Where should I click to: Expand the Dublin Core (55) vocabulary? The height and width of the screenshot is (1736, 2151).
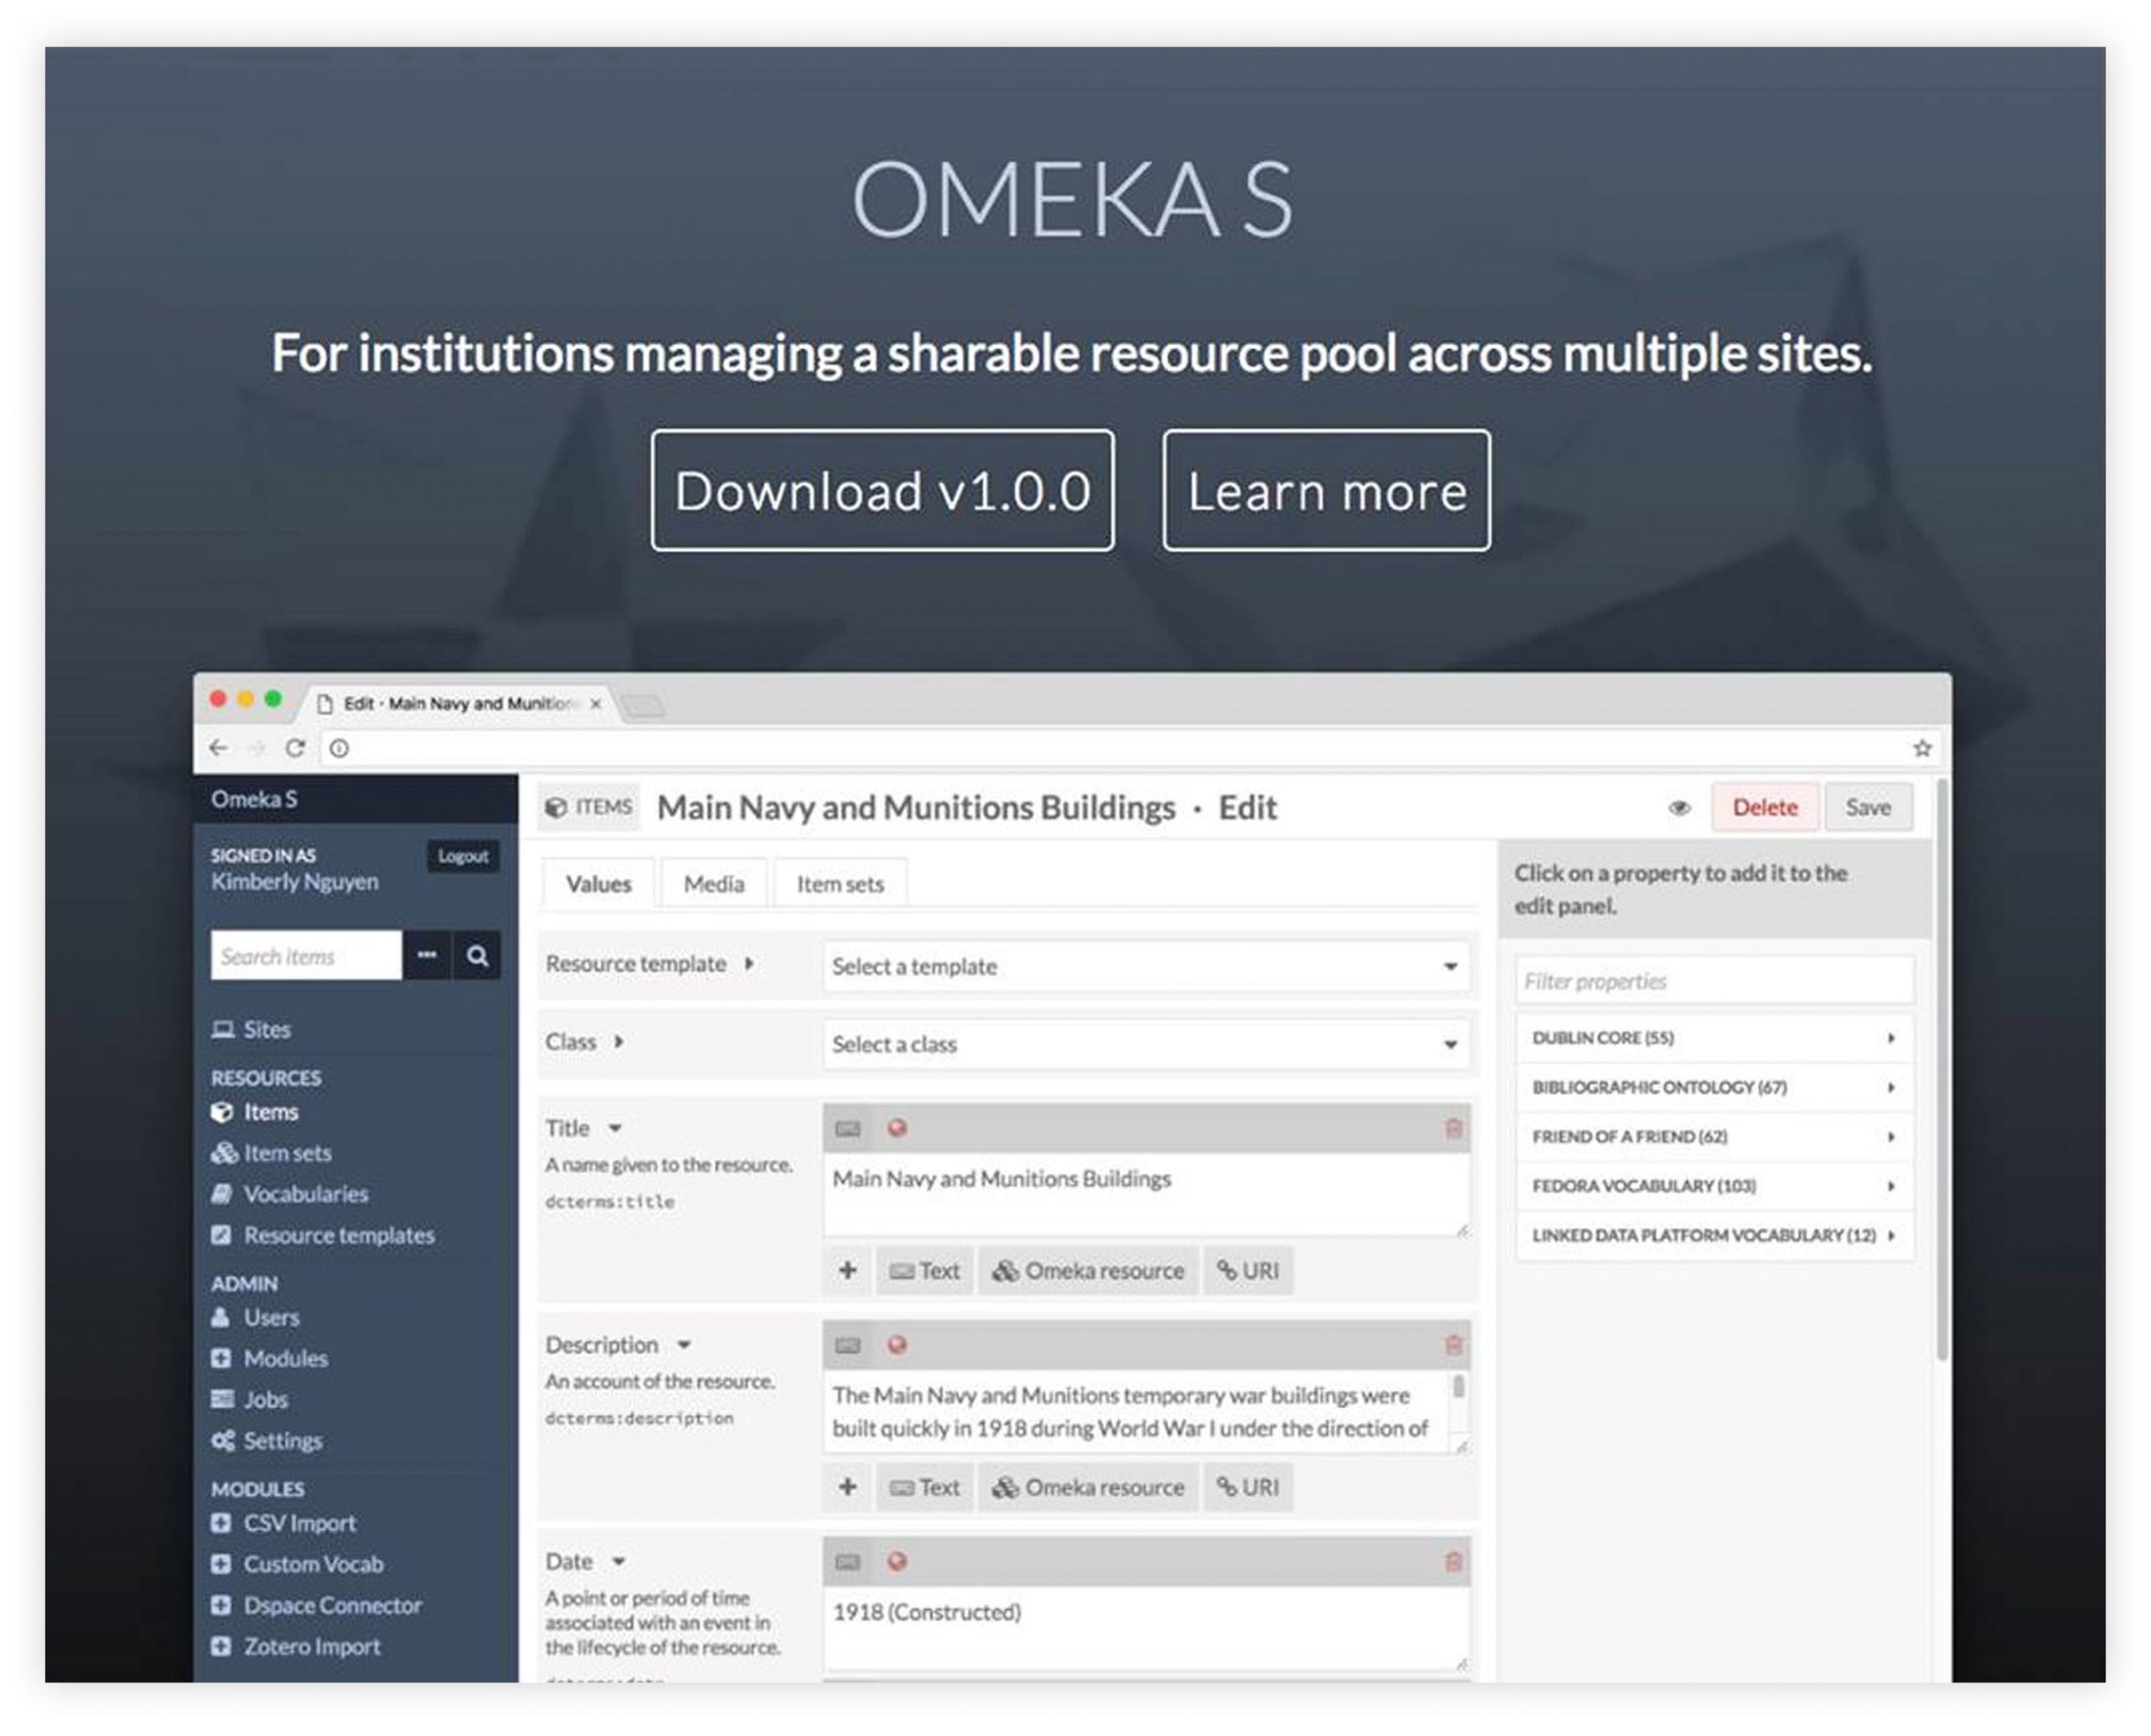point(1713,1038)
